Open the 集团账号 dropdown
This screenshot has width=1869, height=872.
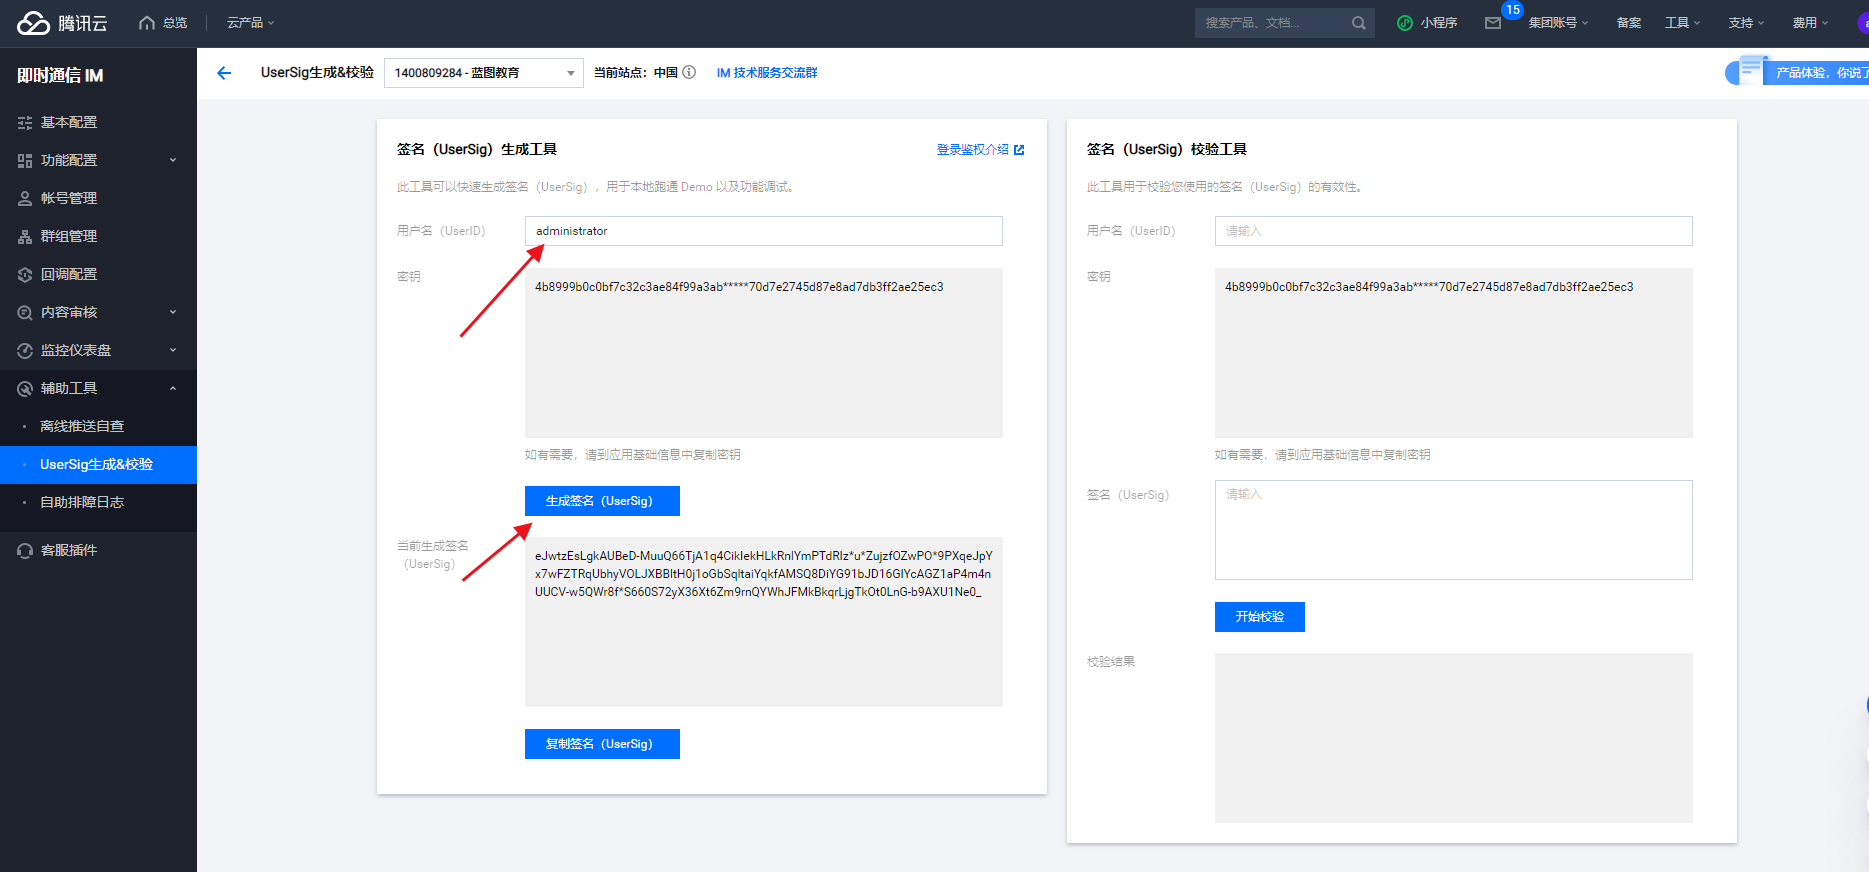click(x=1558, y=23)
